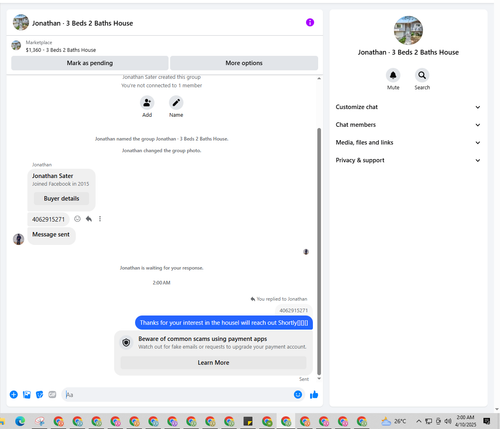Open more options dots beside 4062915271
The width and height of the screenshot is (500, 429).
[x=100, y=219]
